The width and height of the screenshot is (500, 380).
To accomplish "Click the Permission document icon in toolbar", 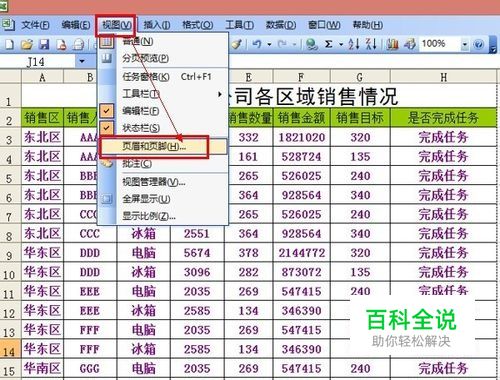I will click(x=61, y=44).
